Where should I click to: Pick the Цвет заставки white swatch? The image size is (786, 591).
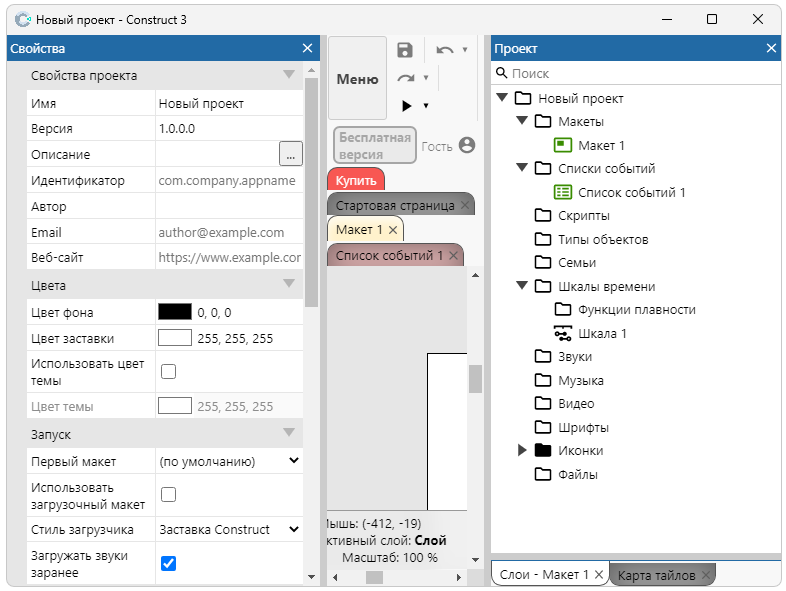[x=175, y=338]
